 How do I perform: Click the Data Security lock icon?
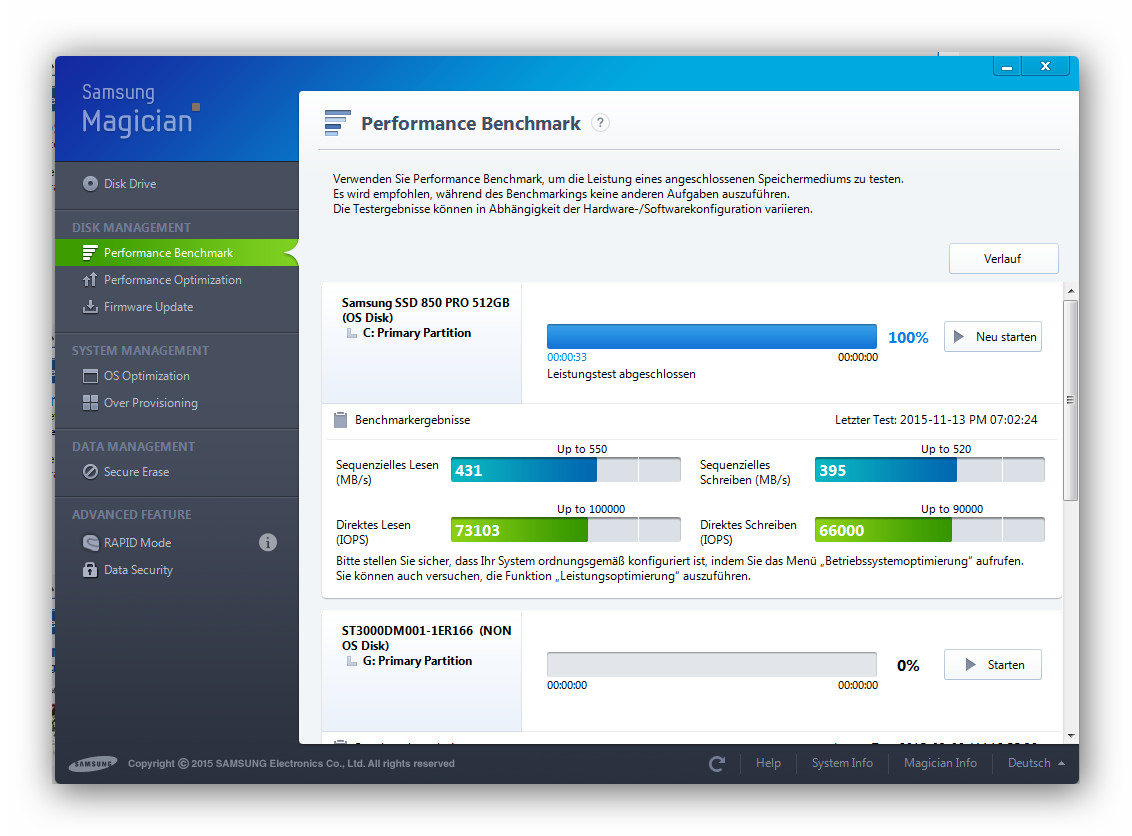point(90,570)
